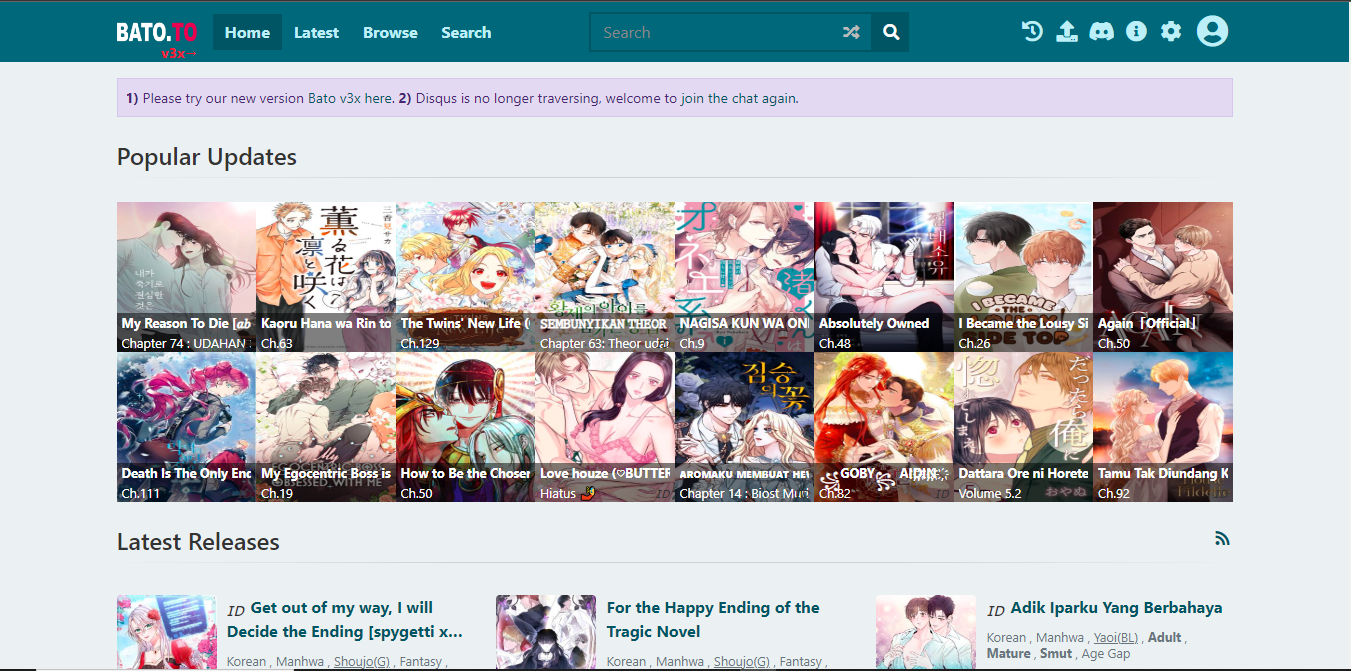Click Adik Iparku release thumbnail
1351x671 pixels.
(926, 633)
